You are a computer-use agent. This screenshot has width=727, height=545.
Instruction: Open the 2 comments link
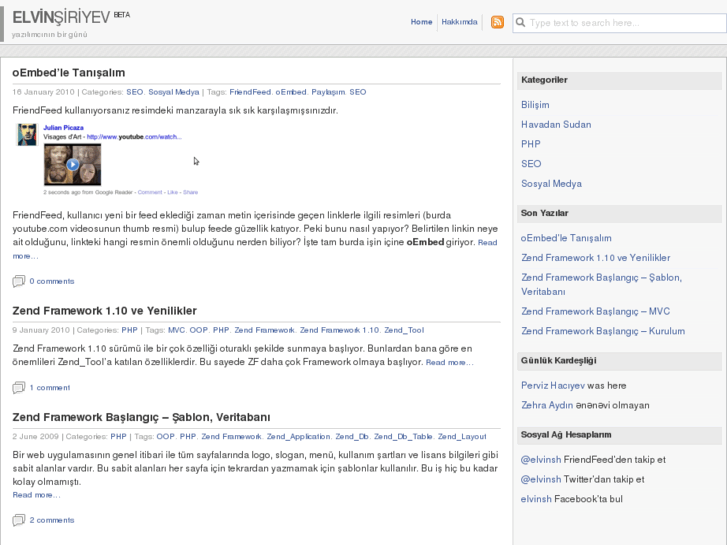tap(52, 520)
